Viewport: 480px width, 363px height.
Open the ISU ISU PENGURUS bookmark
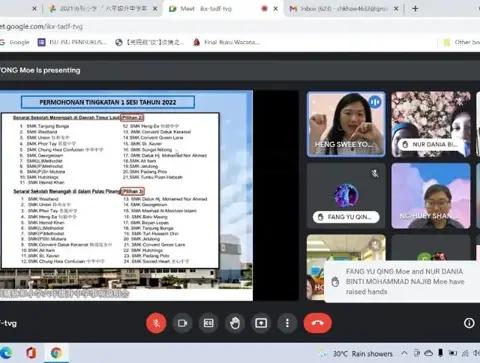pos(73,42)
